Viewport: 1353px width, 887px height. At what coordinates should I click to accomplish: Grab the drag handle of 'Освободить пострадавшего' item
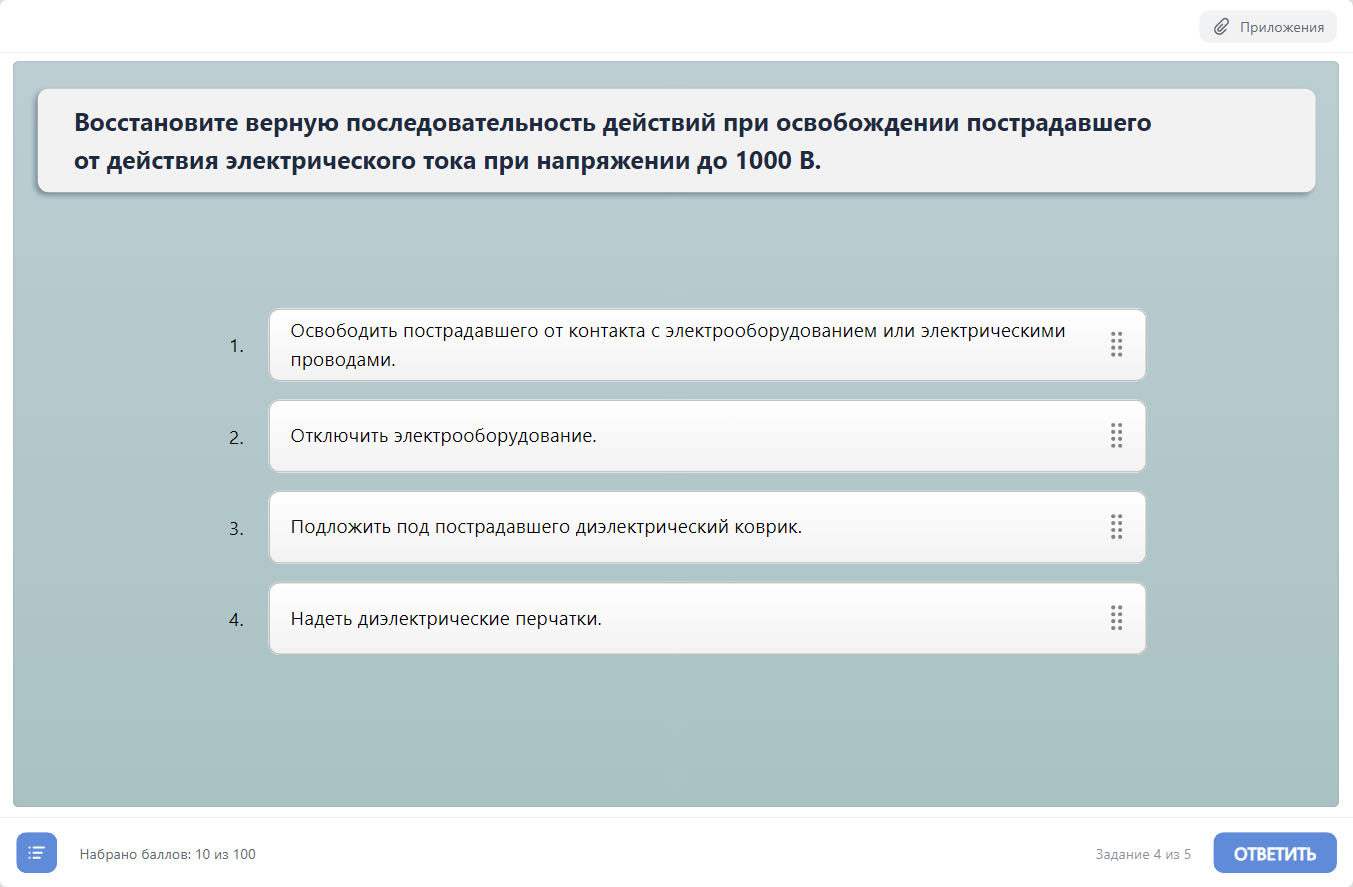point(1116,345)
